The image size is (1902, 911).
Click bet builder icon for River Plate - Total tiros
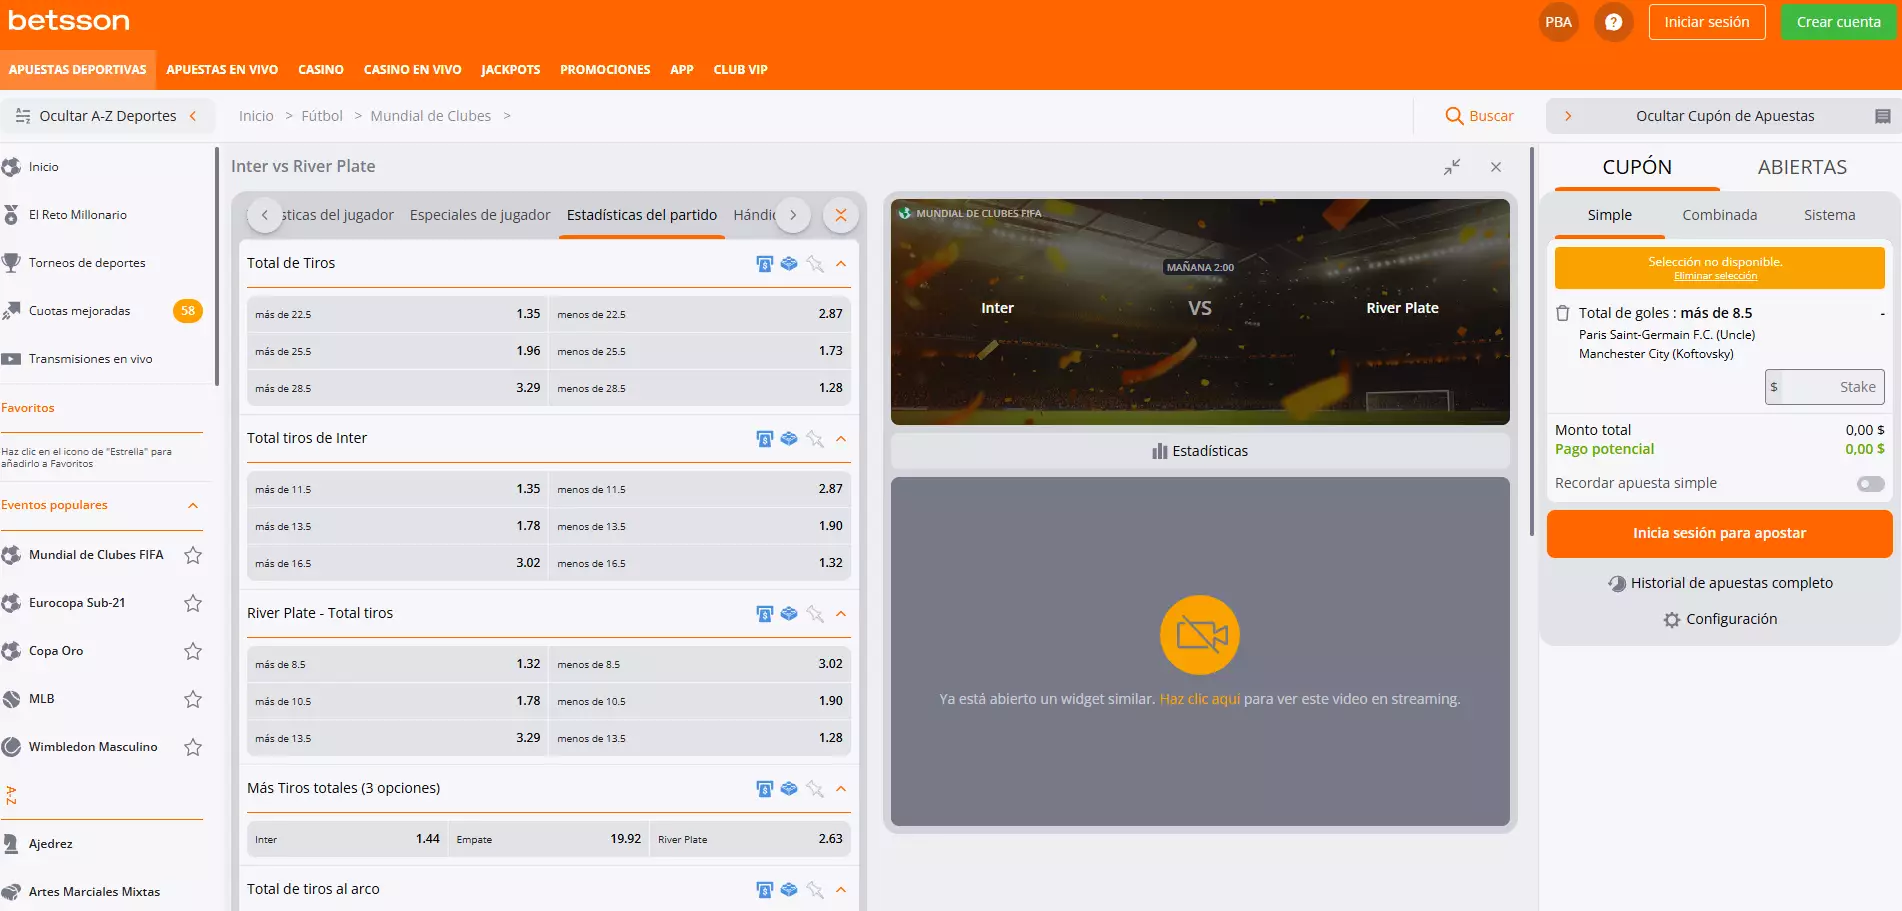pyautogui.click(x=789, y=614)
